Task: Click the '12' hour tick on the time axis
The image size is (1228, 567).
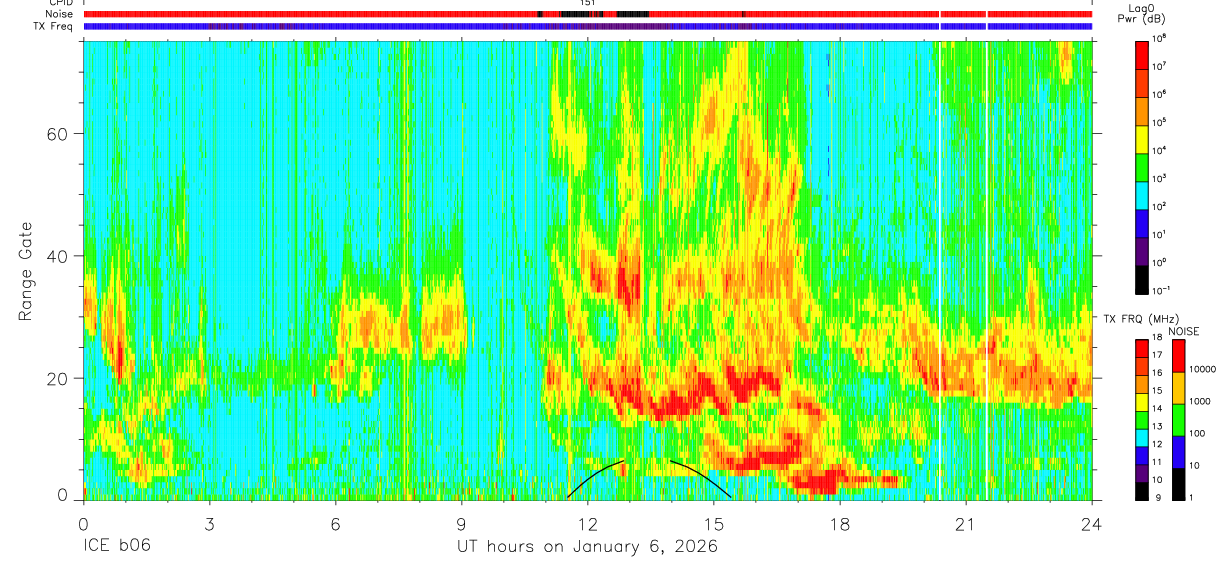Action: pos(587,523)
